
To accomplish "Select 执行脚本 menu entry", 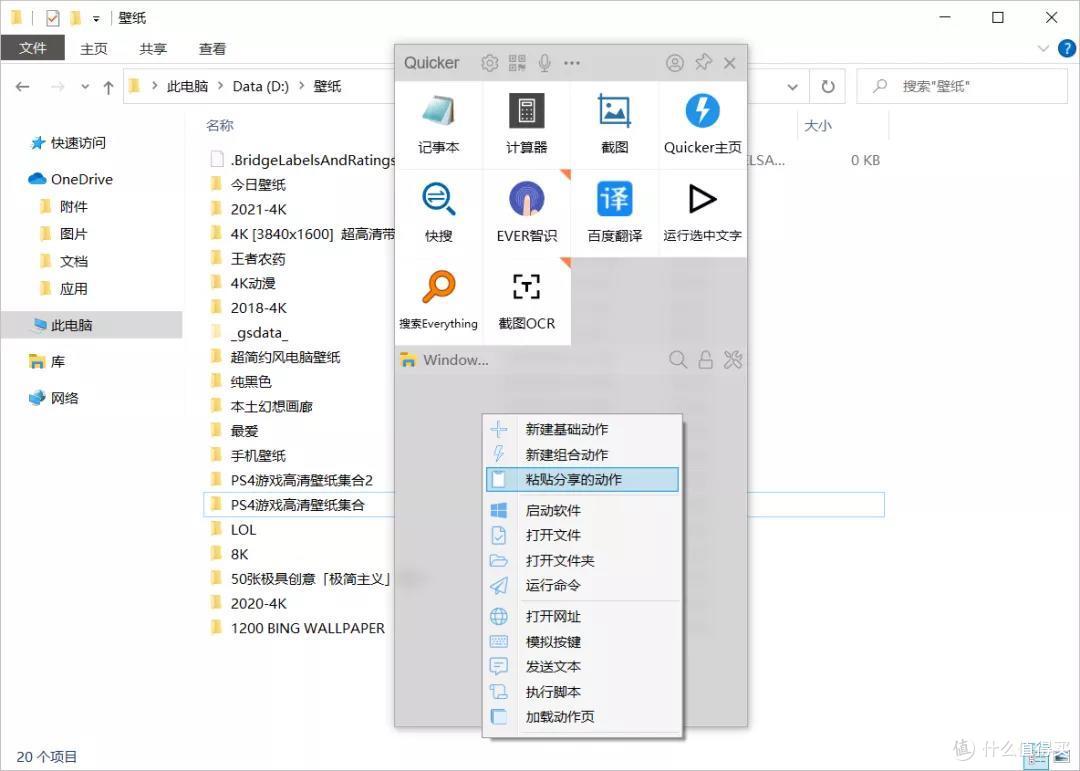I will tap(583, 692).
